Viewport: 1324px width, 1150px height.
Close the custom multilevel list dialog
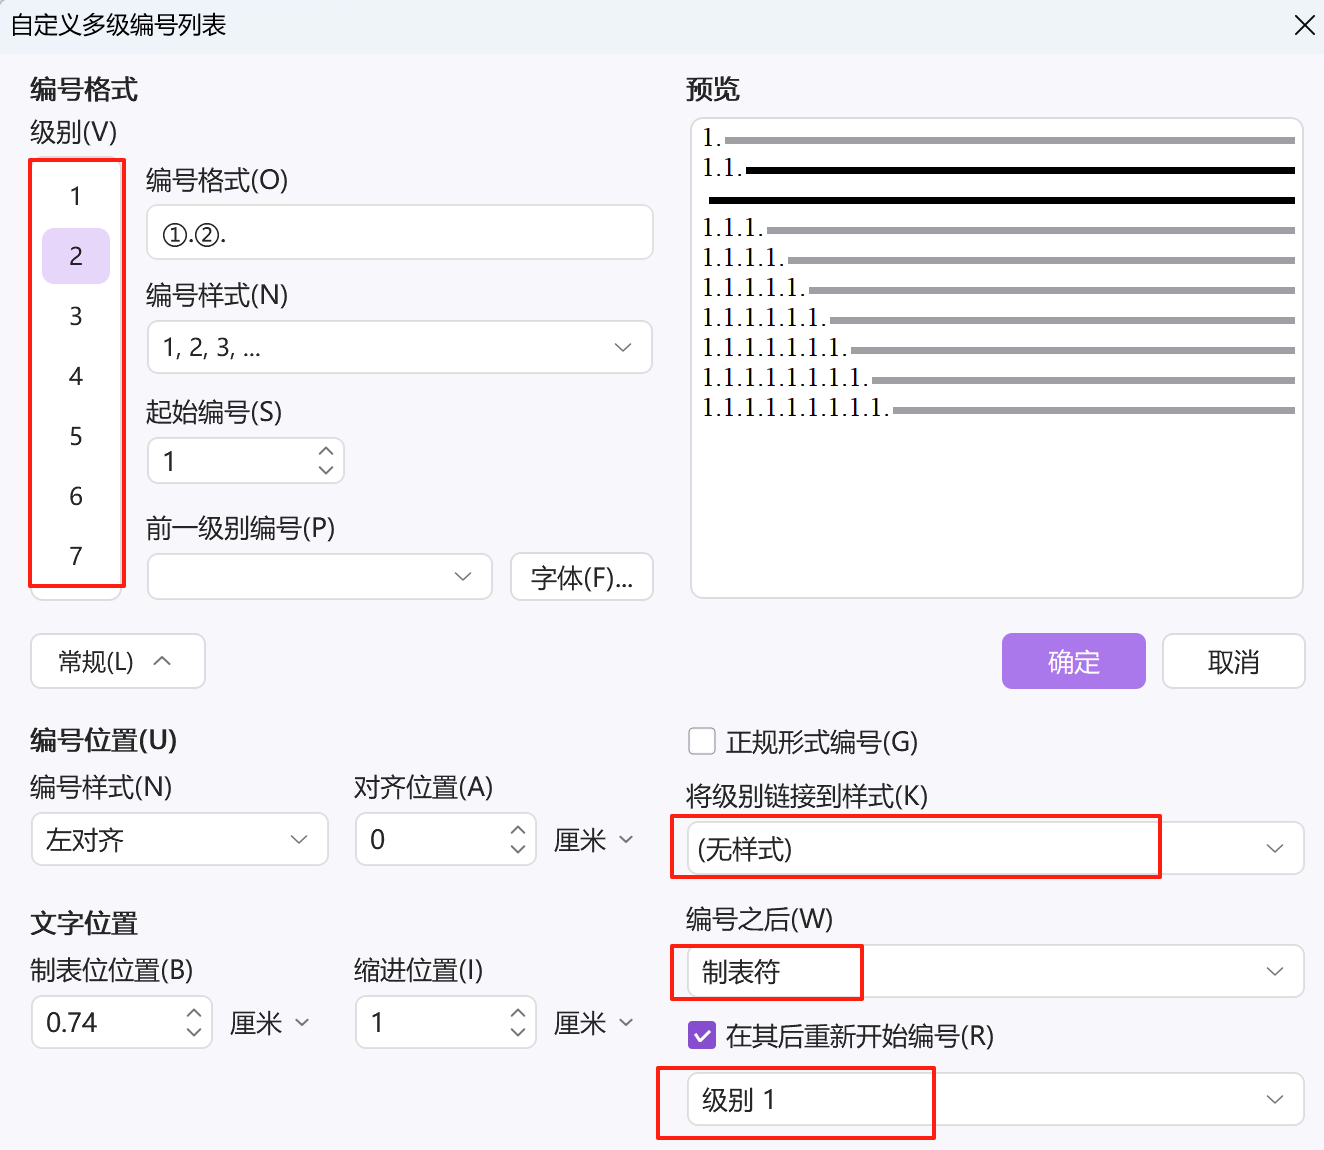(1304, 25)
